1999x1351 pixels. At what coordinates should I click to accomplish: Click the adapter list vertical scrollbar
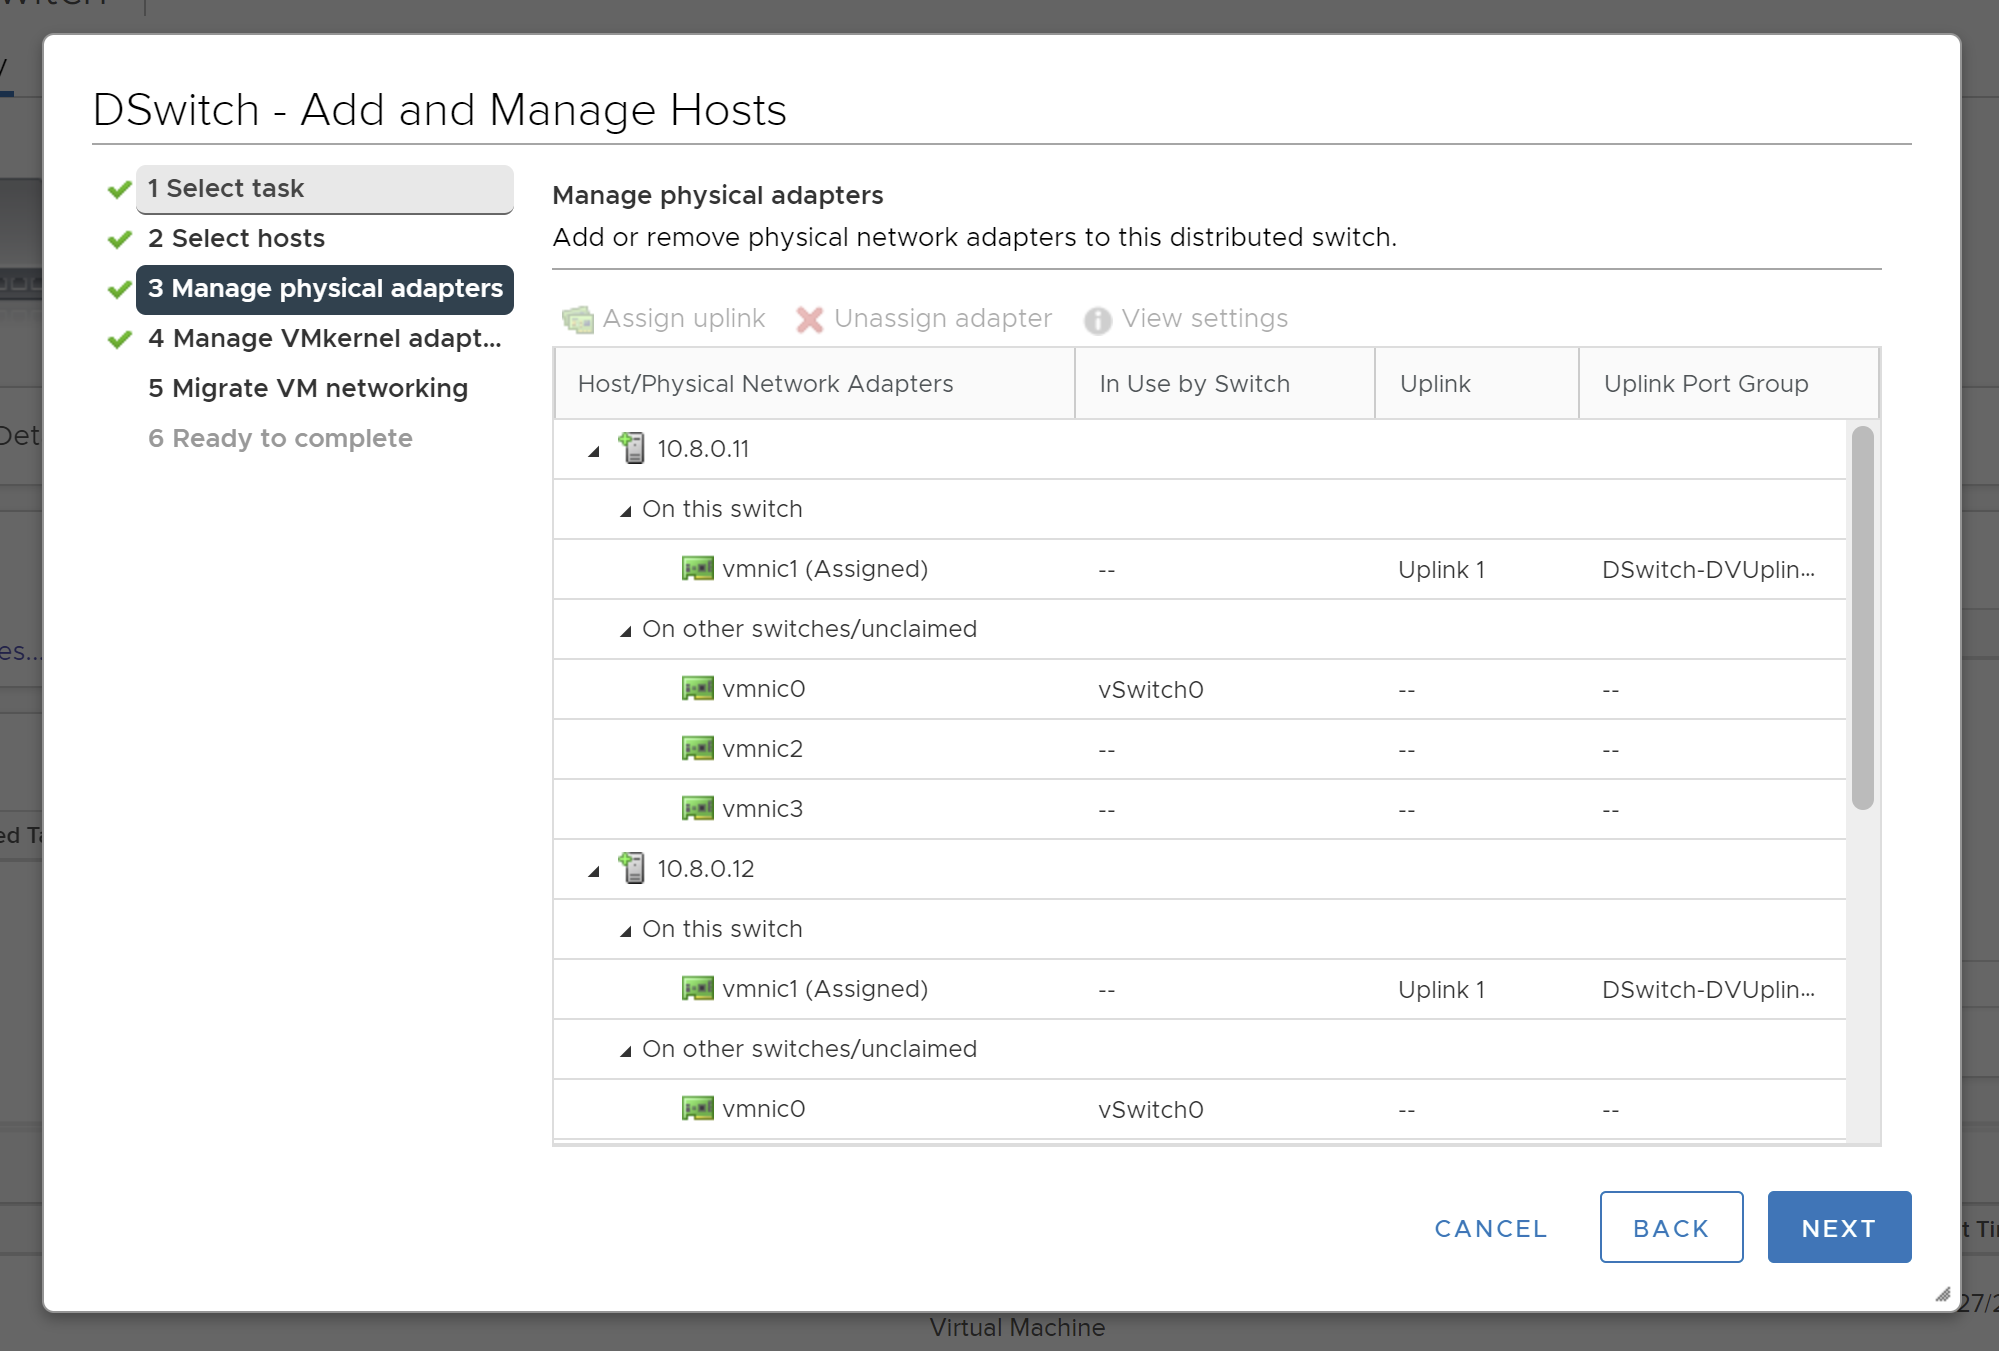pyautogui.click(x=1861, y=617)
